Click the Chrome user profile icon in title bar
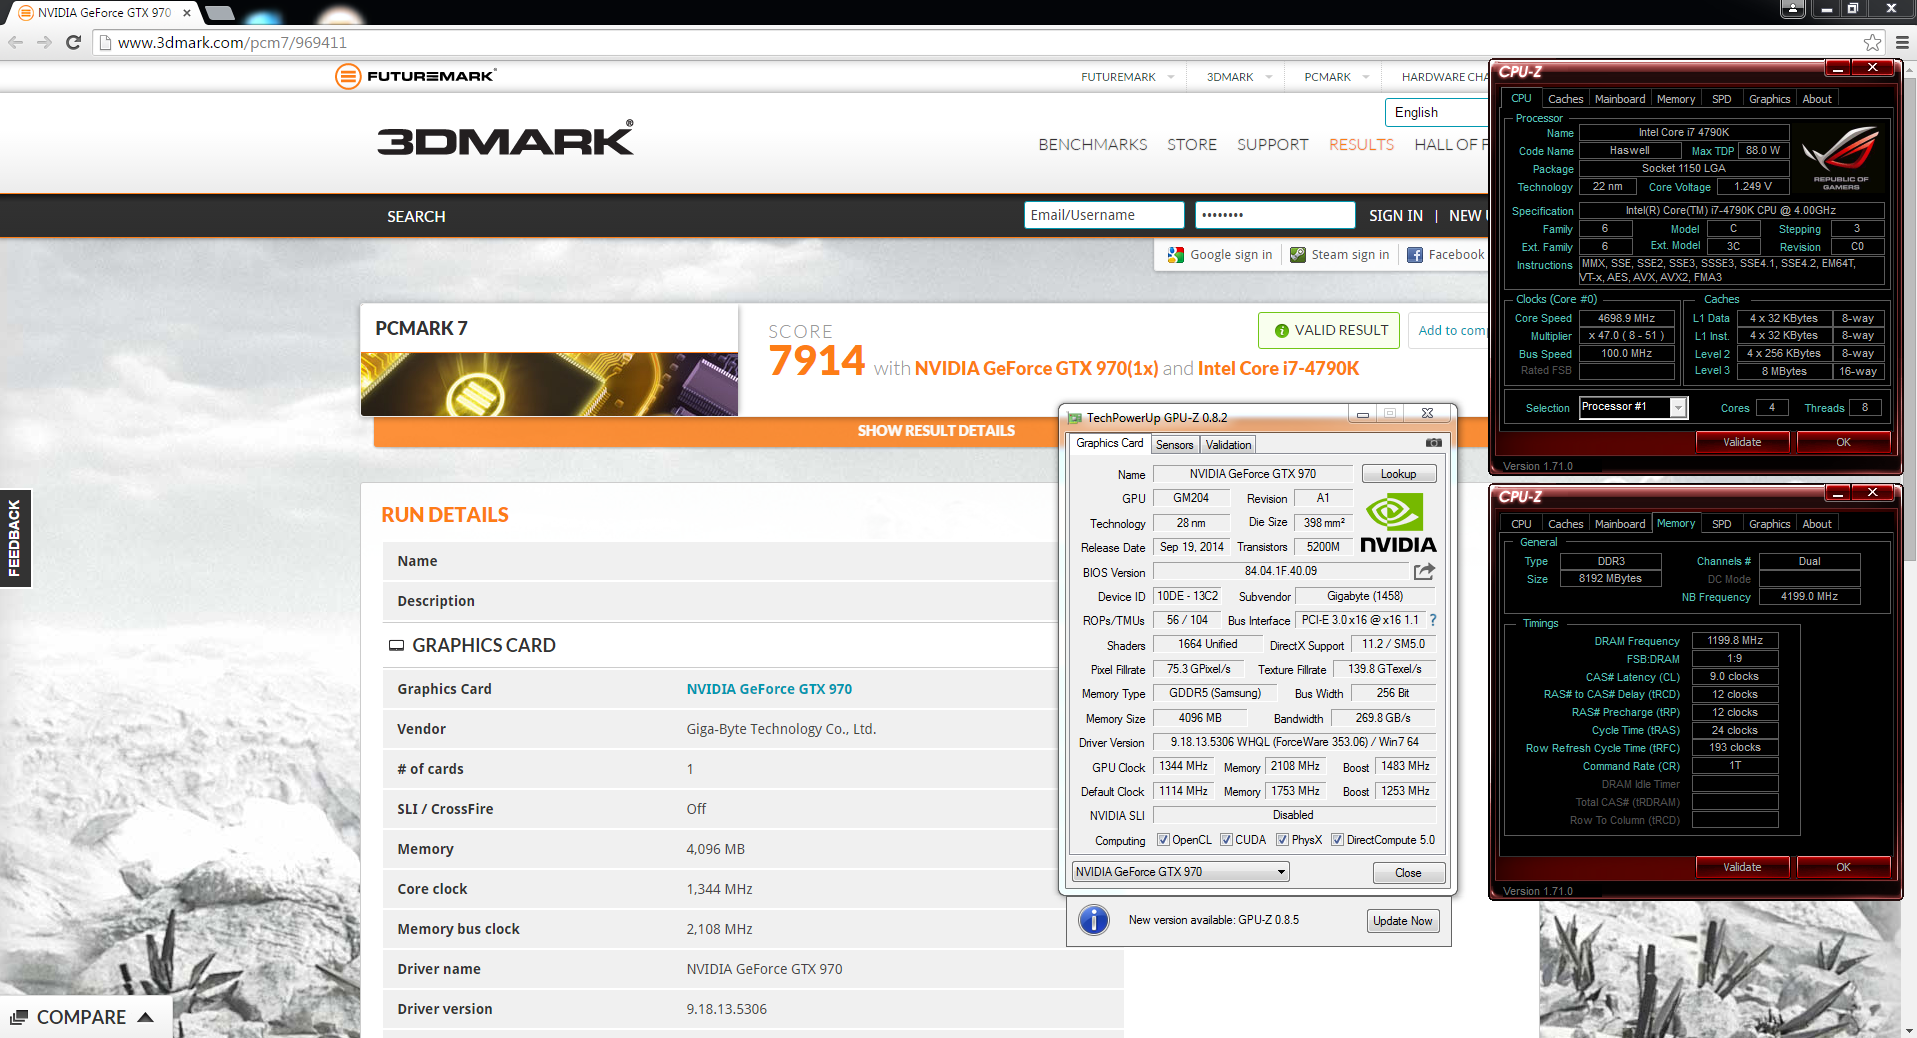Image resolution: width=1917 pixels, height=1038 pixels. point(1793,9)
